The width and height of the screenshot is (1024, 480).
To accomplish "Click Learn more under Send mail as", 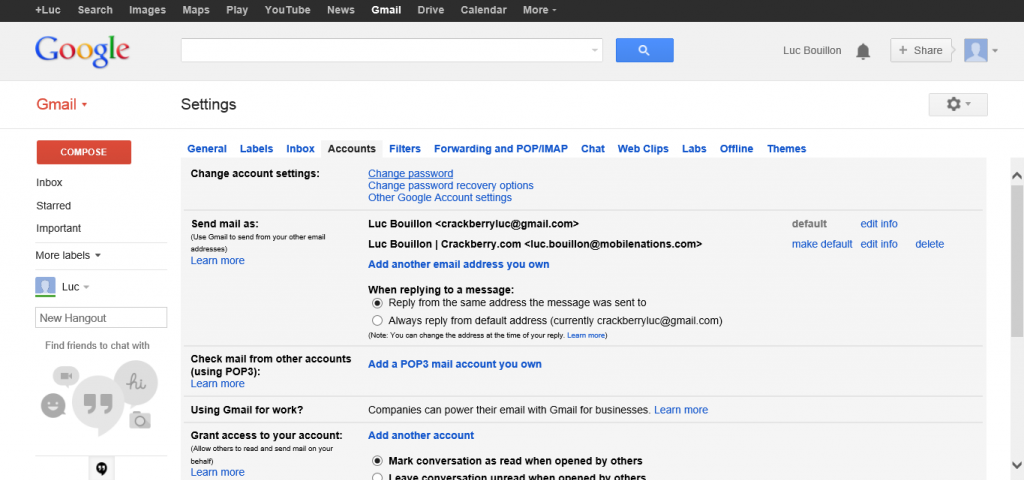I will [217, 261].
